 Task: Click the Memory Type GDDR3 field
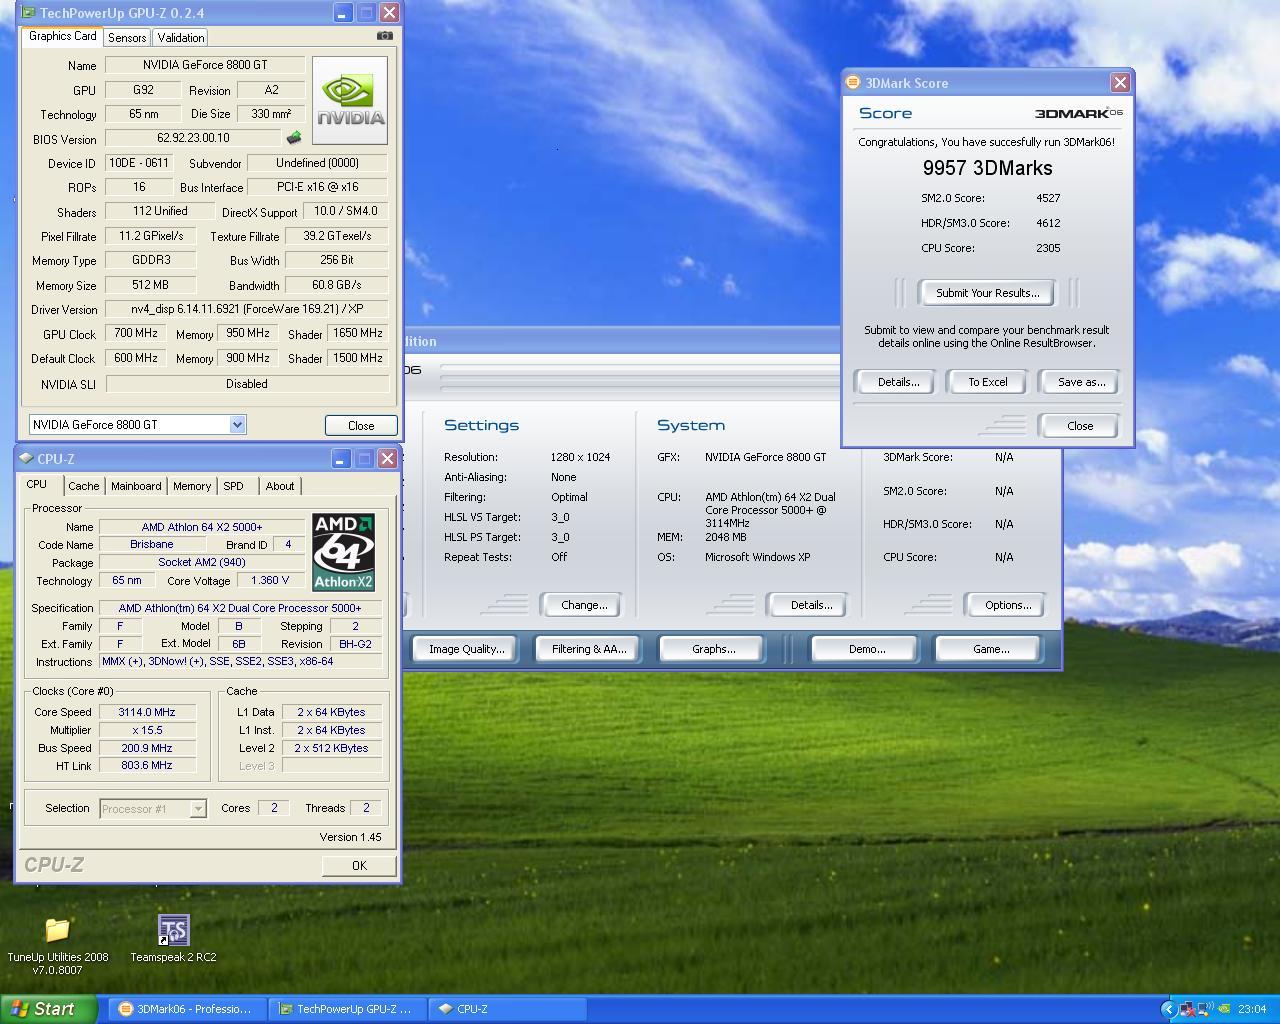click(151, 260)
